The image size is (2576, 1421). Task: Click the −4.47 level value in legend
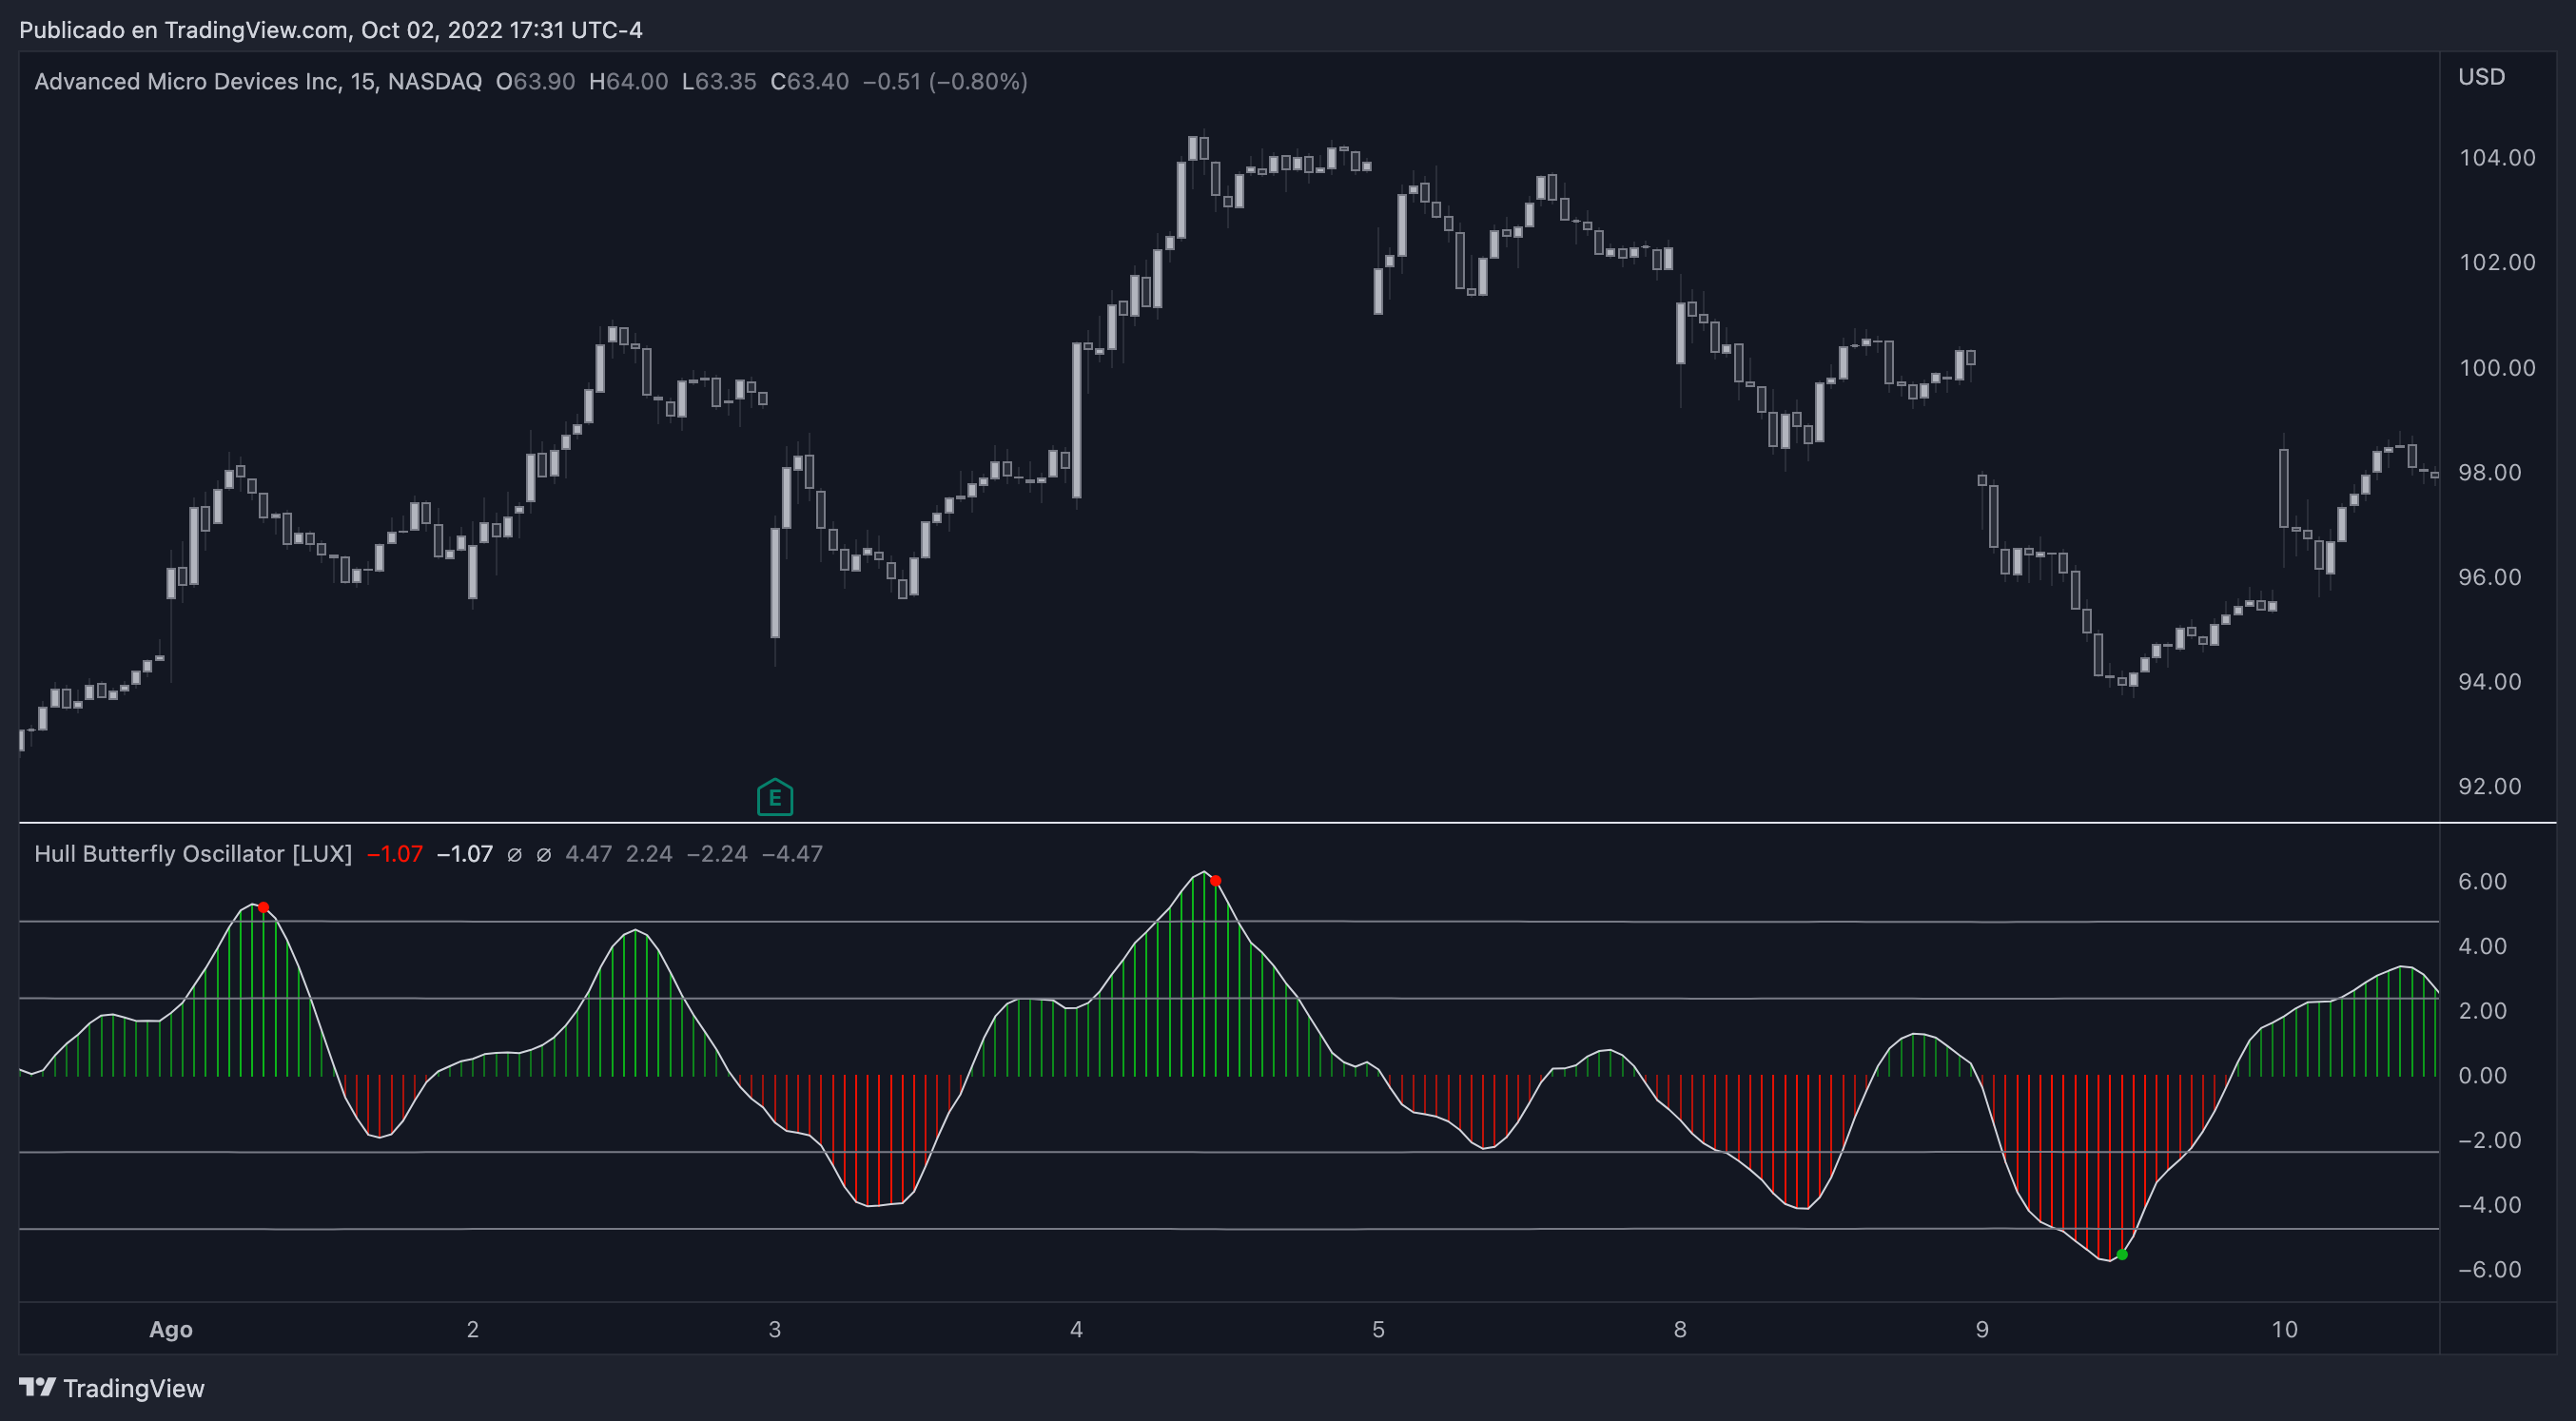(x=792, y=854)
